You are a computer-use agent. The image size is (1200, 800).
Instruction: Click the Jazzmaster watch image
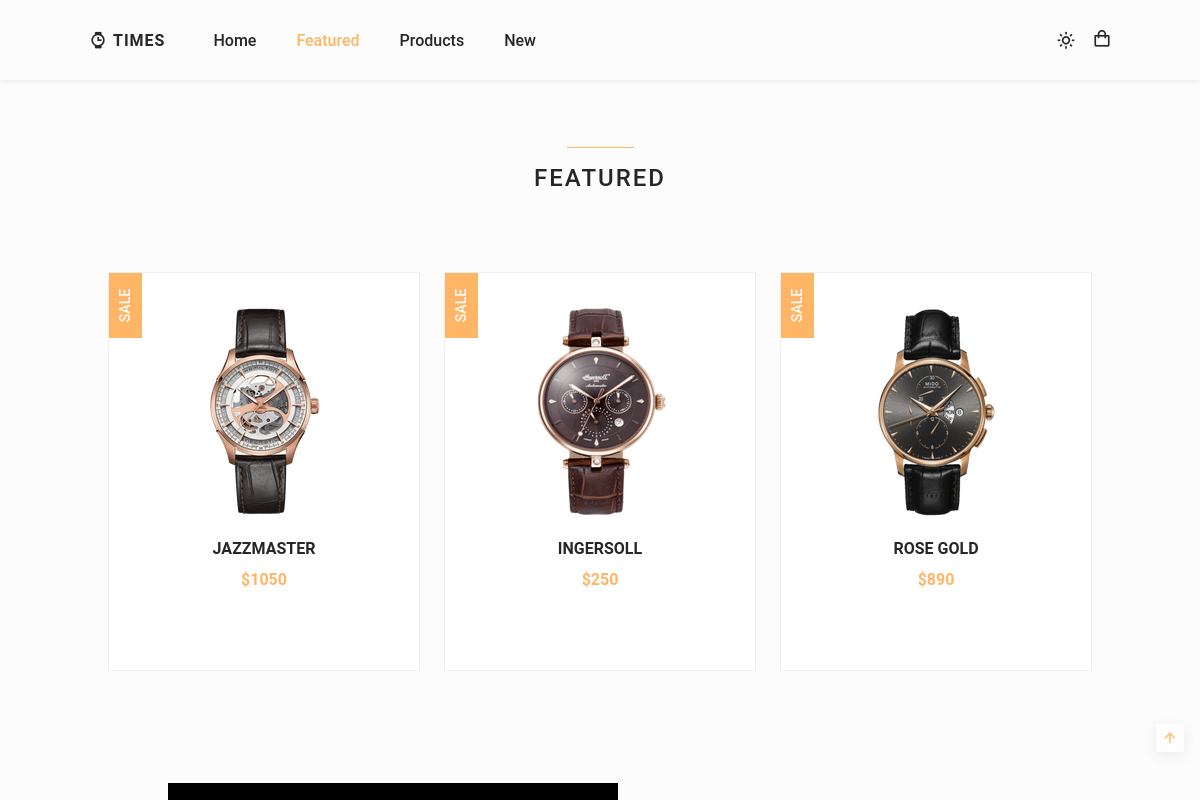[x=264, y=411]
